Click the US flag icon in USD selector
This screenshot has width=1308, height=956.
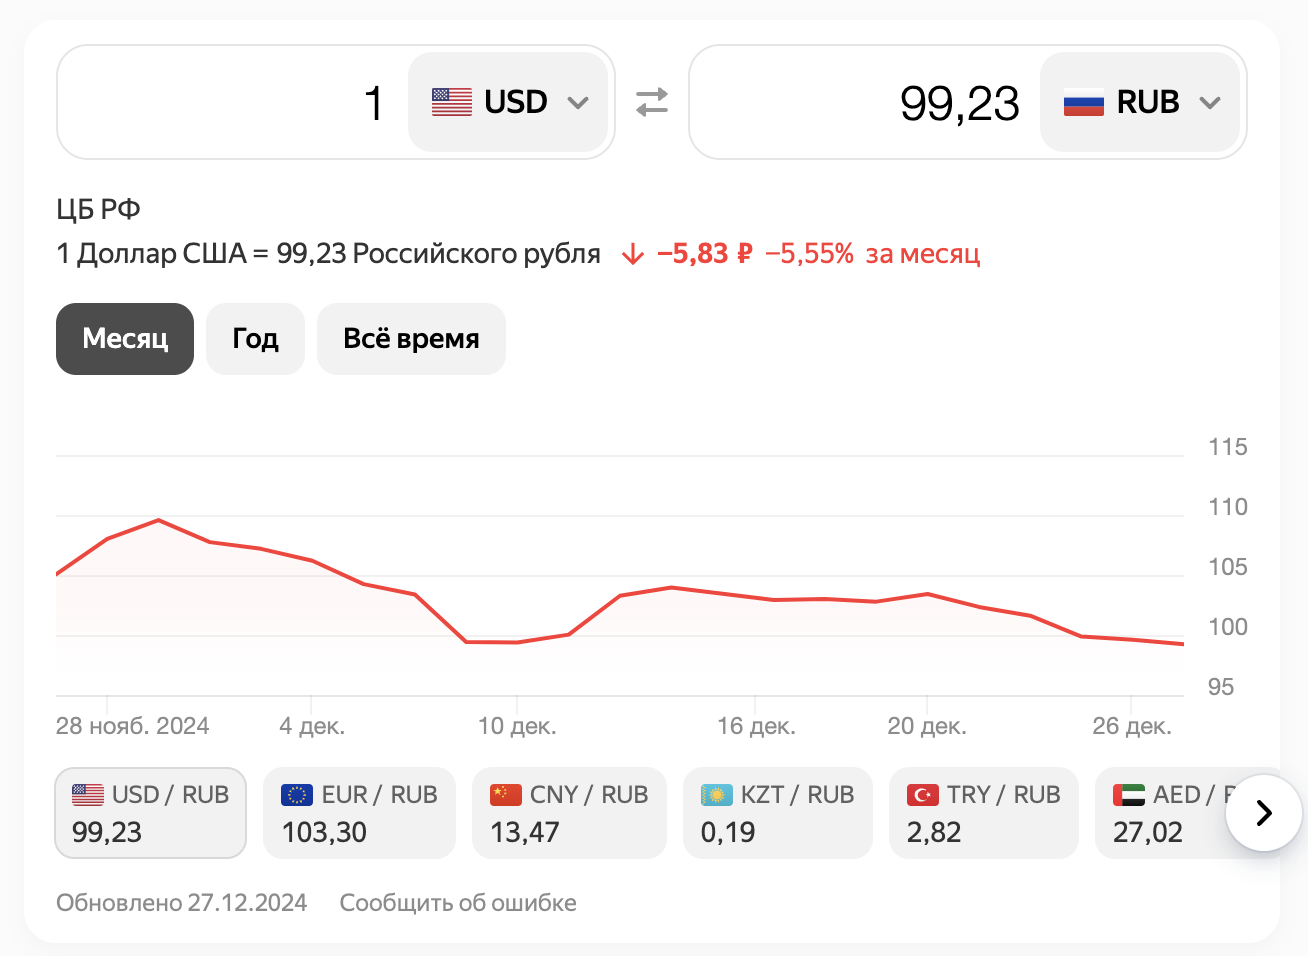point(452,102)
